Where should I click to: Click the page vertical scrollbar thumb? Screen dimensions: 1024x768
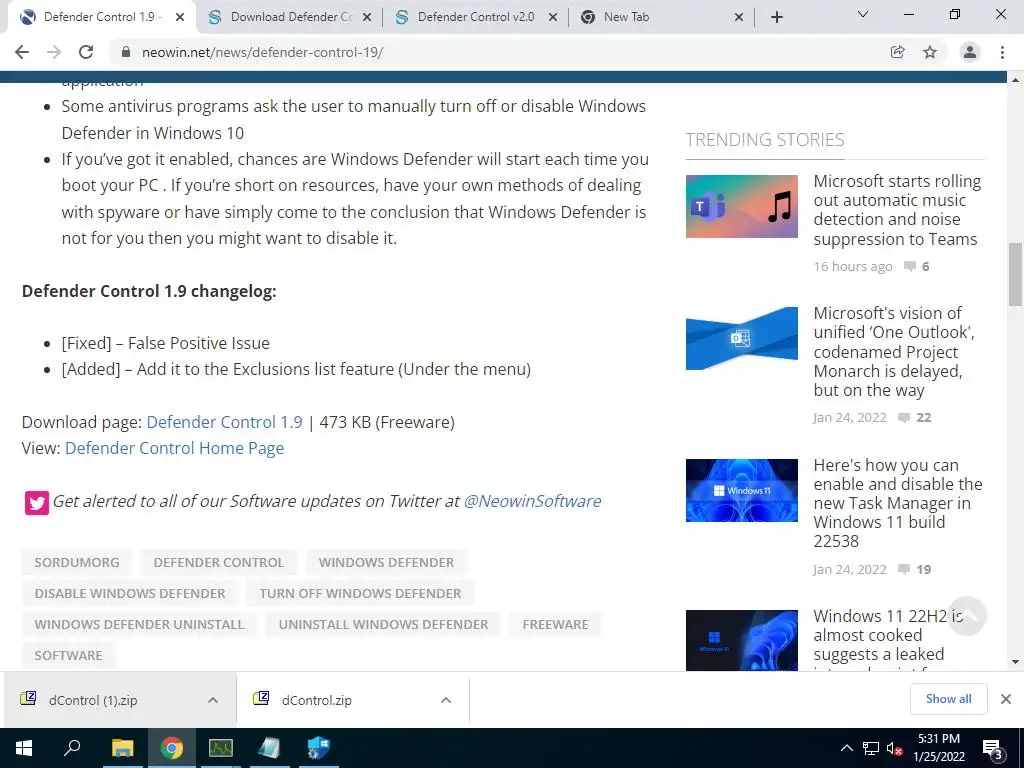(1015, 274)
